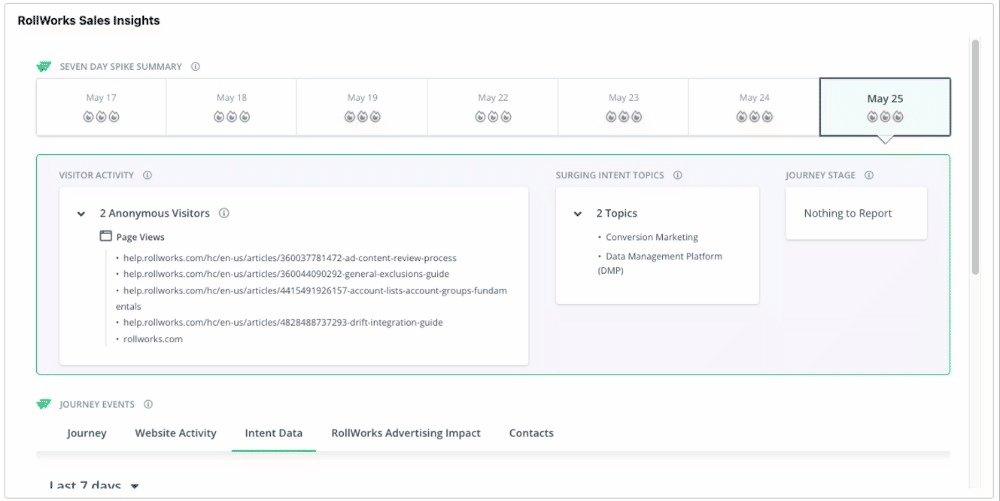1000x501 pixels.
Task: Open the drift-integration-guide page link
Action: [283, 323]
